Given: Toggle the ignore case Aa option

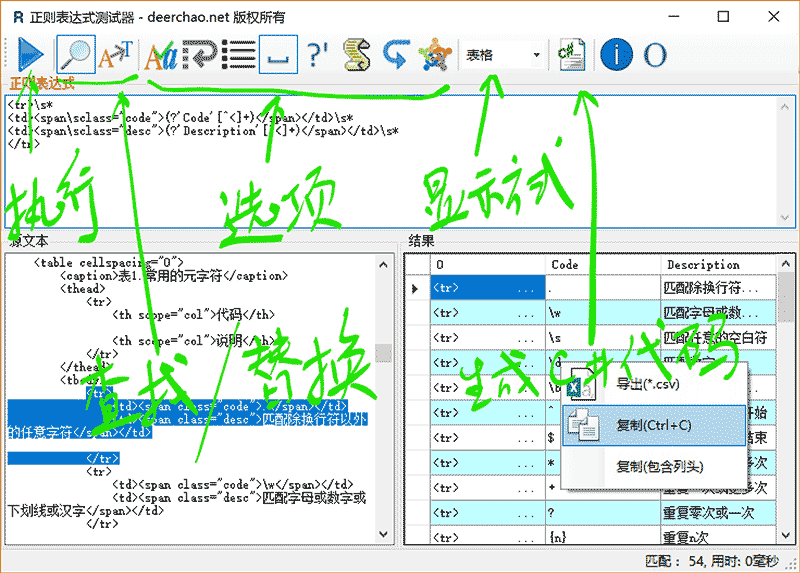Looking at the screenshot, I should point(160,55).
